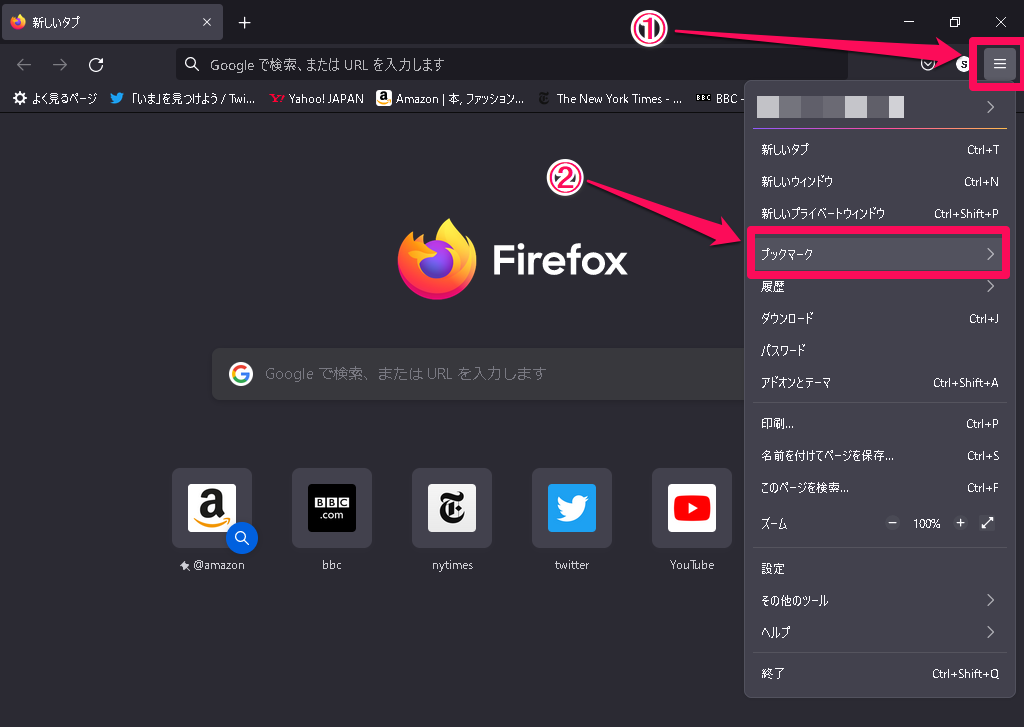Select 新しいウィンドウ menu item

coord(880,182)
